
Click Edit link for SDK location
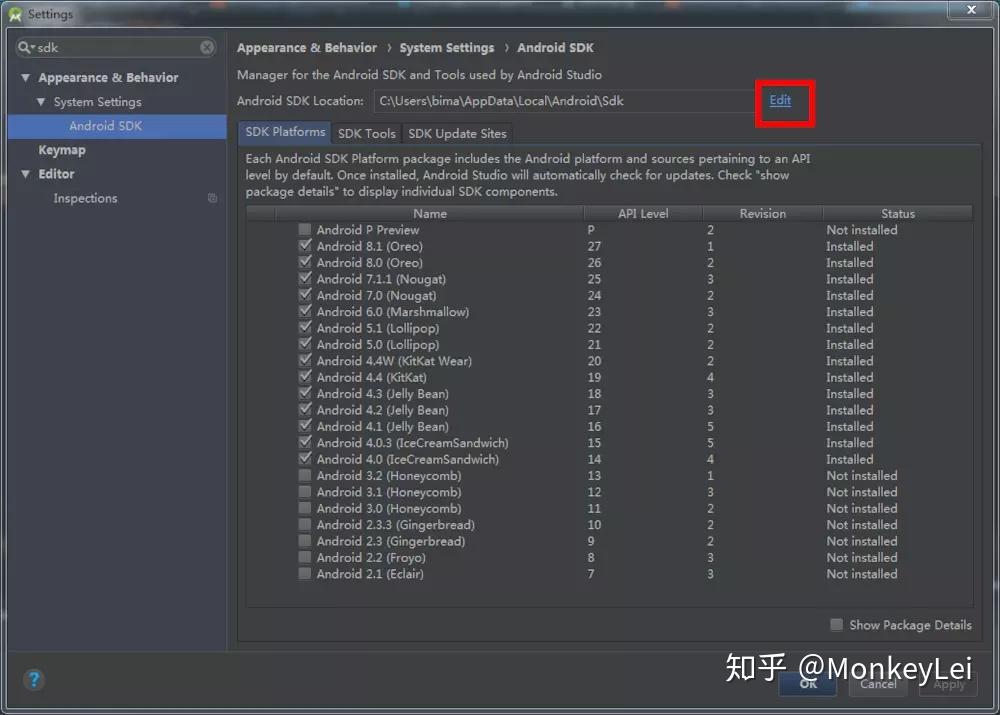780,100
